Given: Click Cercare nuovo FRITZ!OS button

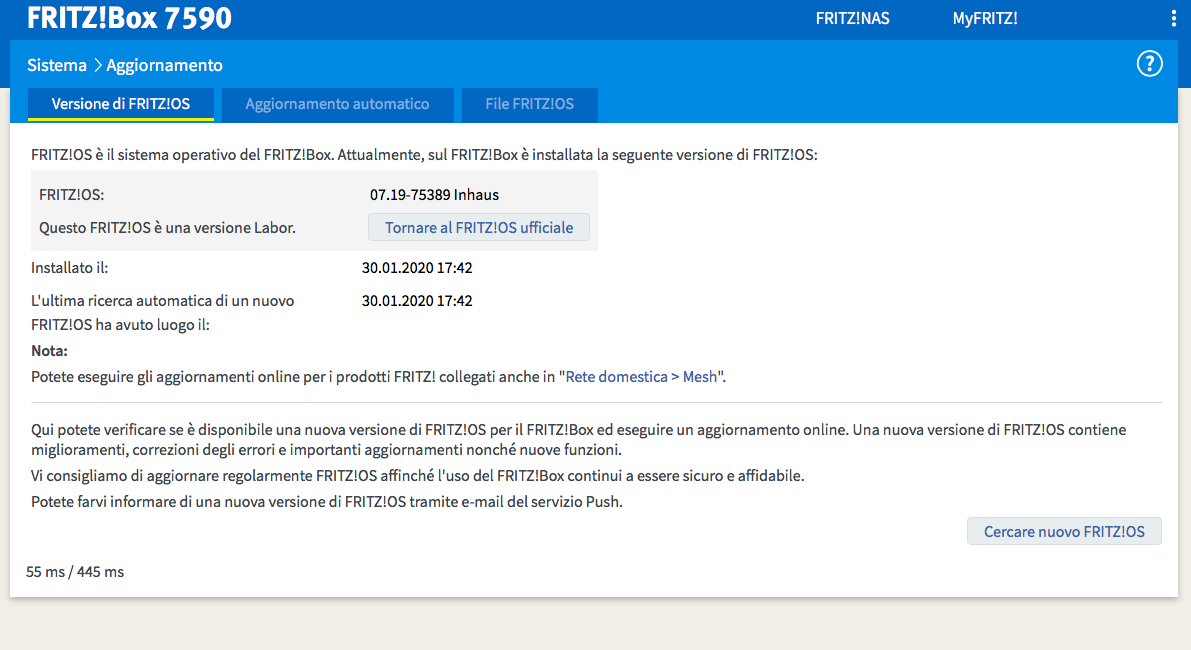Looking at the screenshot, I should [x=1063, y=532].
